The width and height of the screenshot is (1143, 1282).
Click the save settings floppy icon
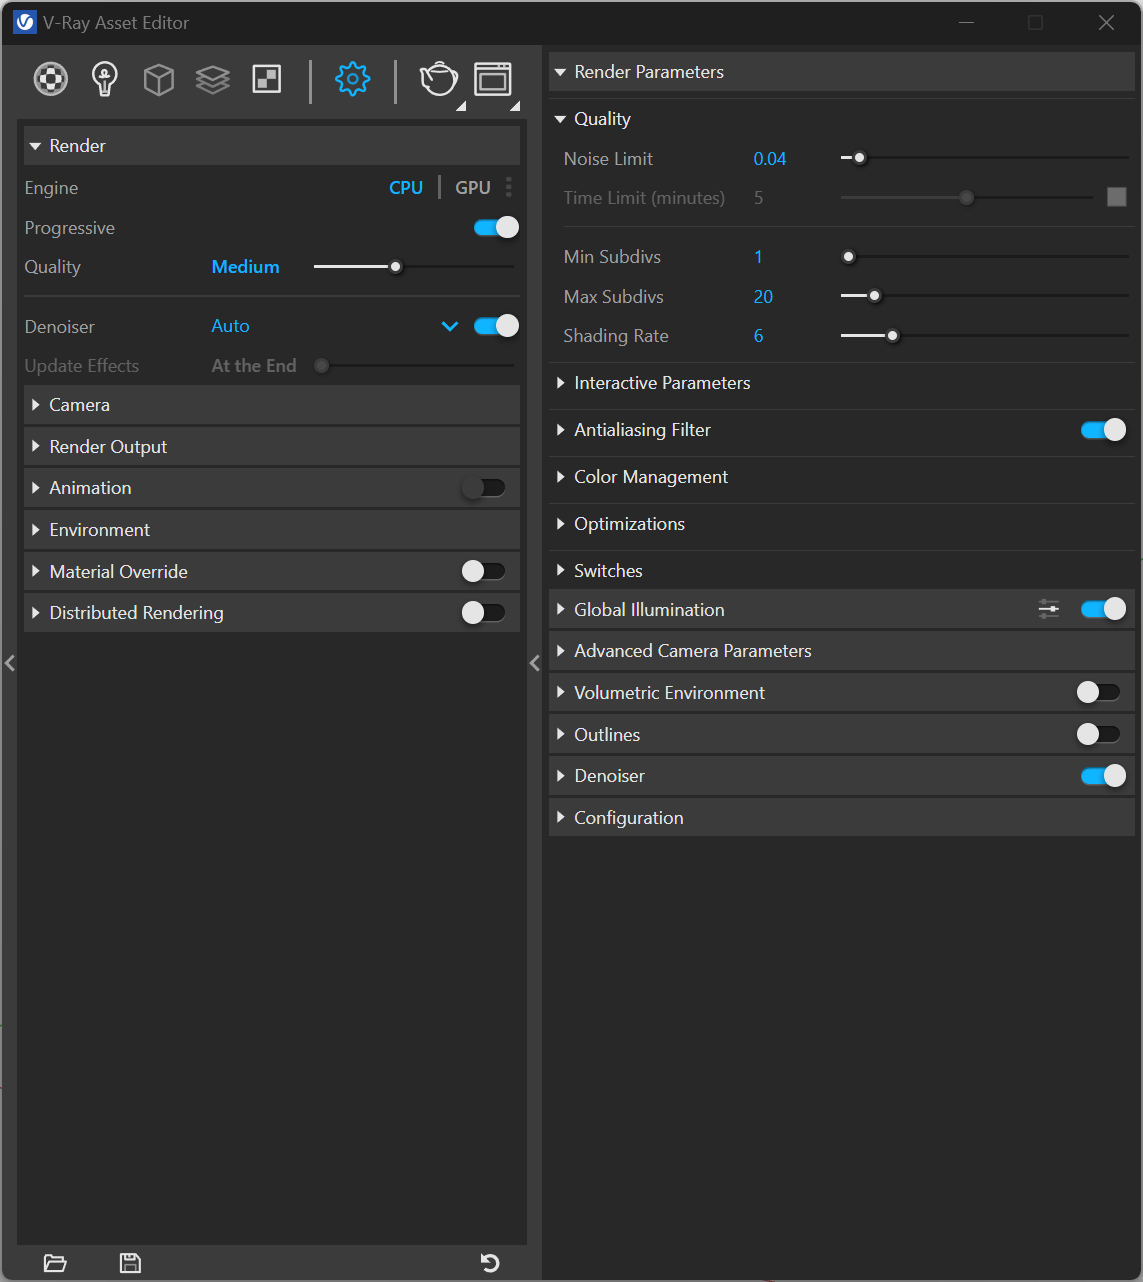[130, 1263]
